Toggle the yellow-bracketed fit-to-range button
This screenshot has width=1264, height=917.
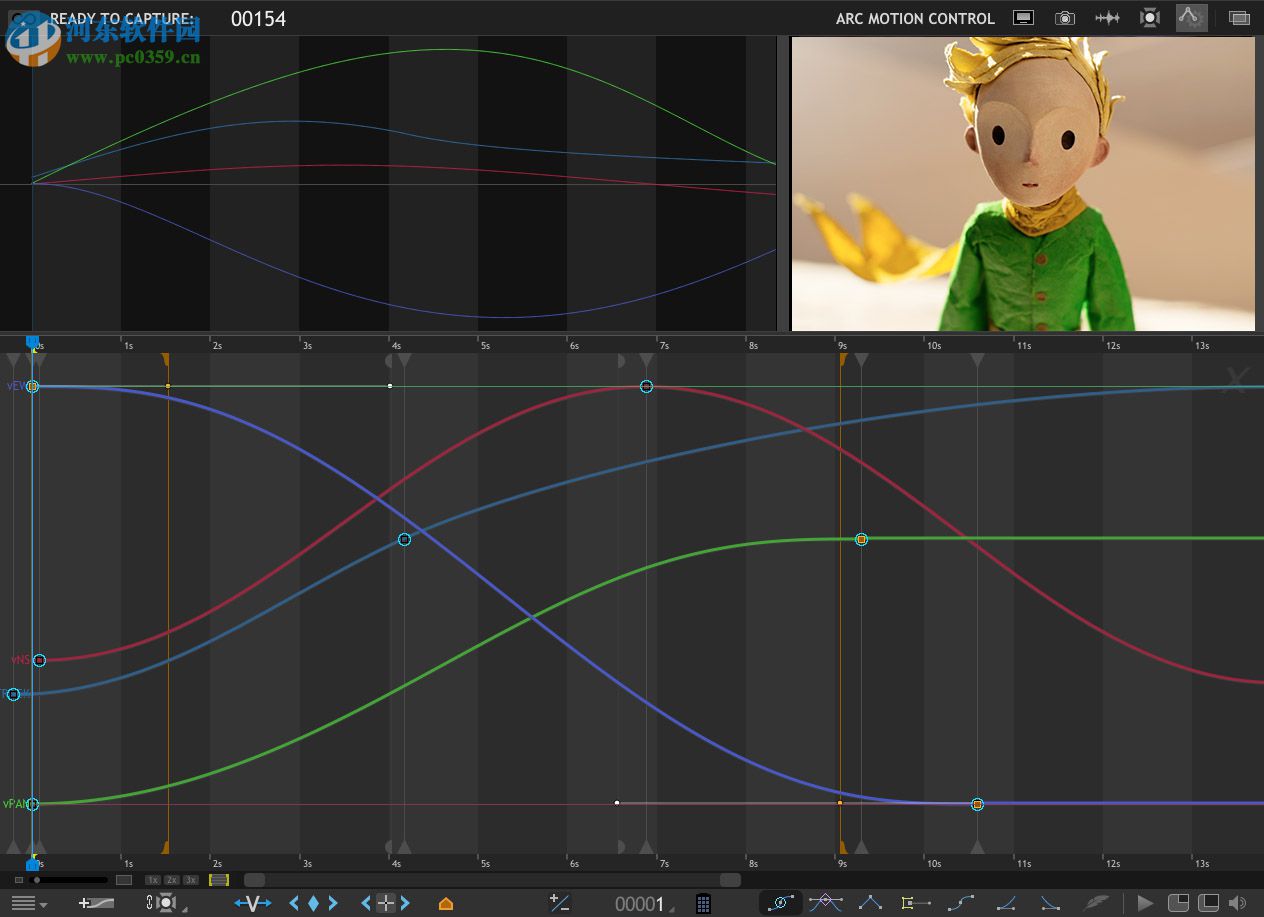point(219,880)
